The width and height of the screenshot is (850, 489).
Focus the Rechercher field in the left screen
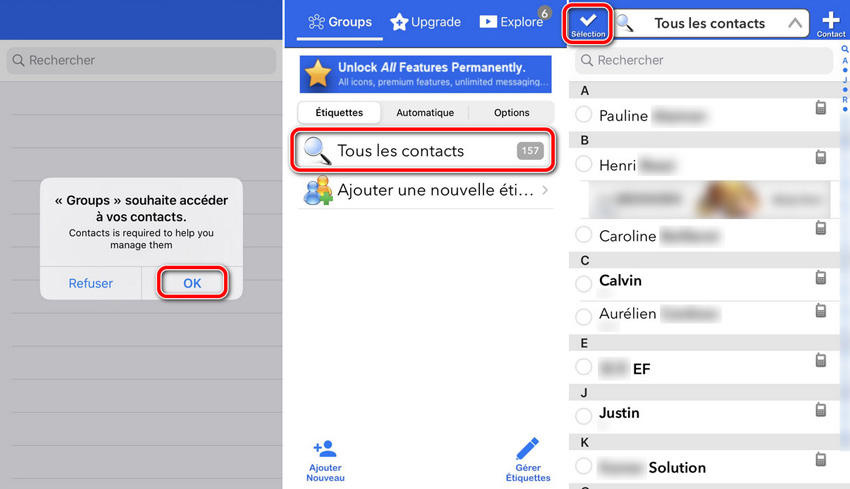(141, 60)
